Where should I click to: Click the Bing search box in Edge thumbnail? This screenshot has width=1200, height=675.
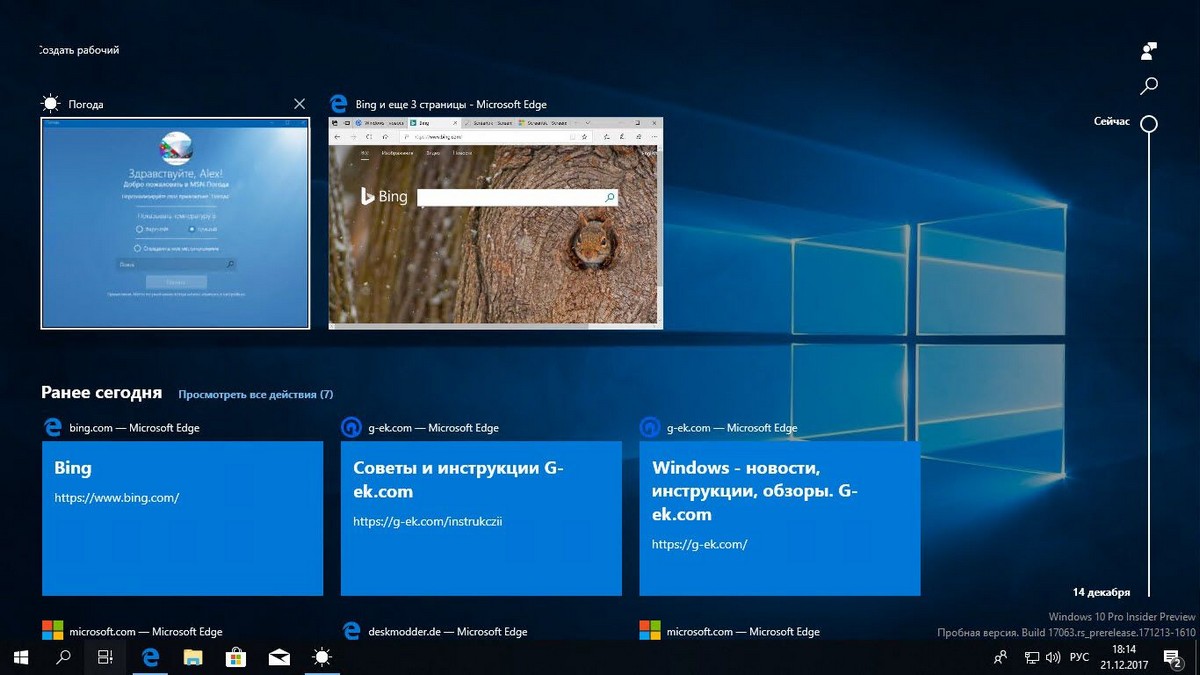point(517,198)
